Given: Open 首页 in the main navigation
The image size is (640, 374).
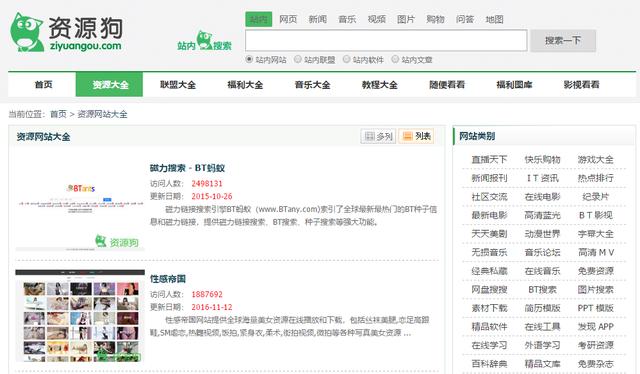Looking at the screenshot, I should click(x=43, y=85).
